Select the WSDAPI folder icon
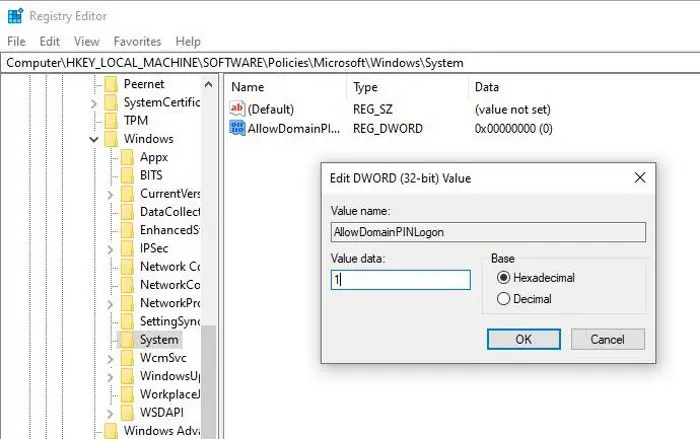 (x=127, y=413)
